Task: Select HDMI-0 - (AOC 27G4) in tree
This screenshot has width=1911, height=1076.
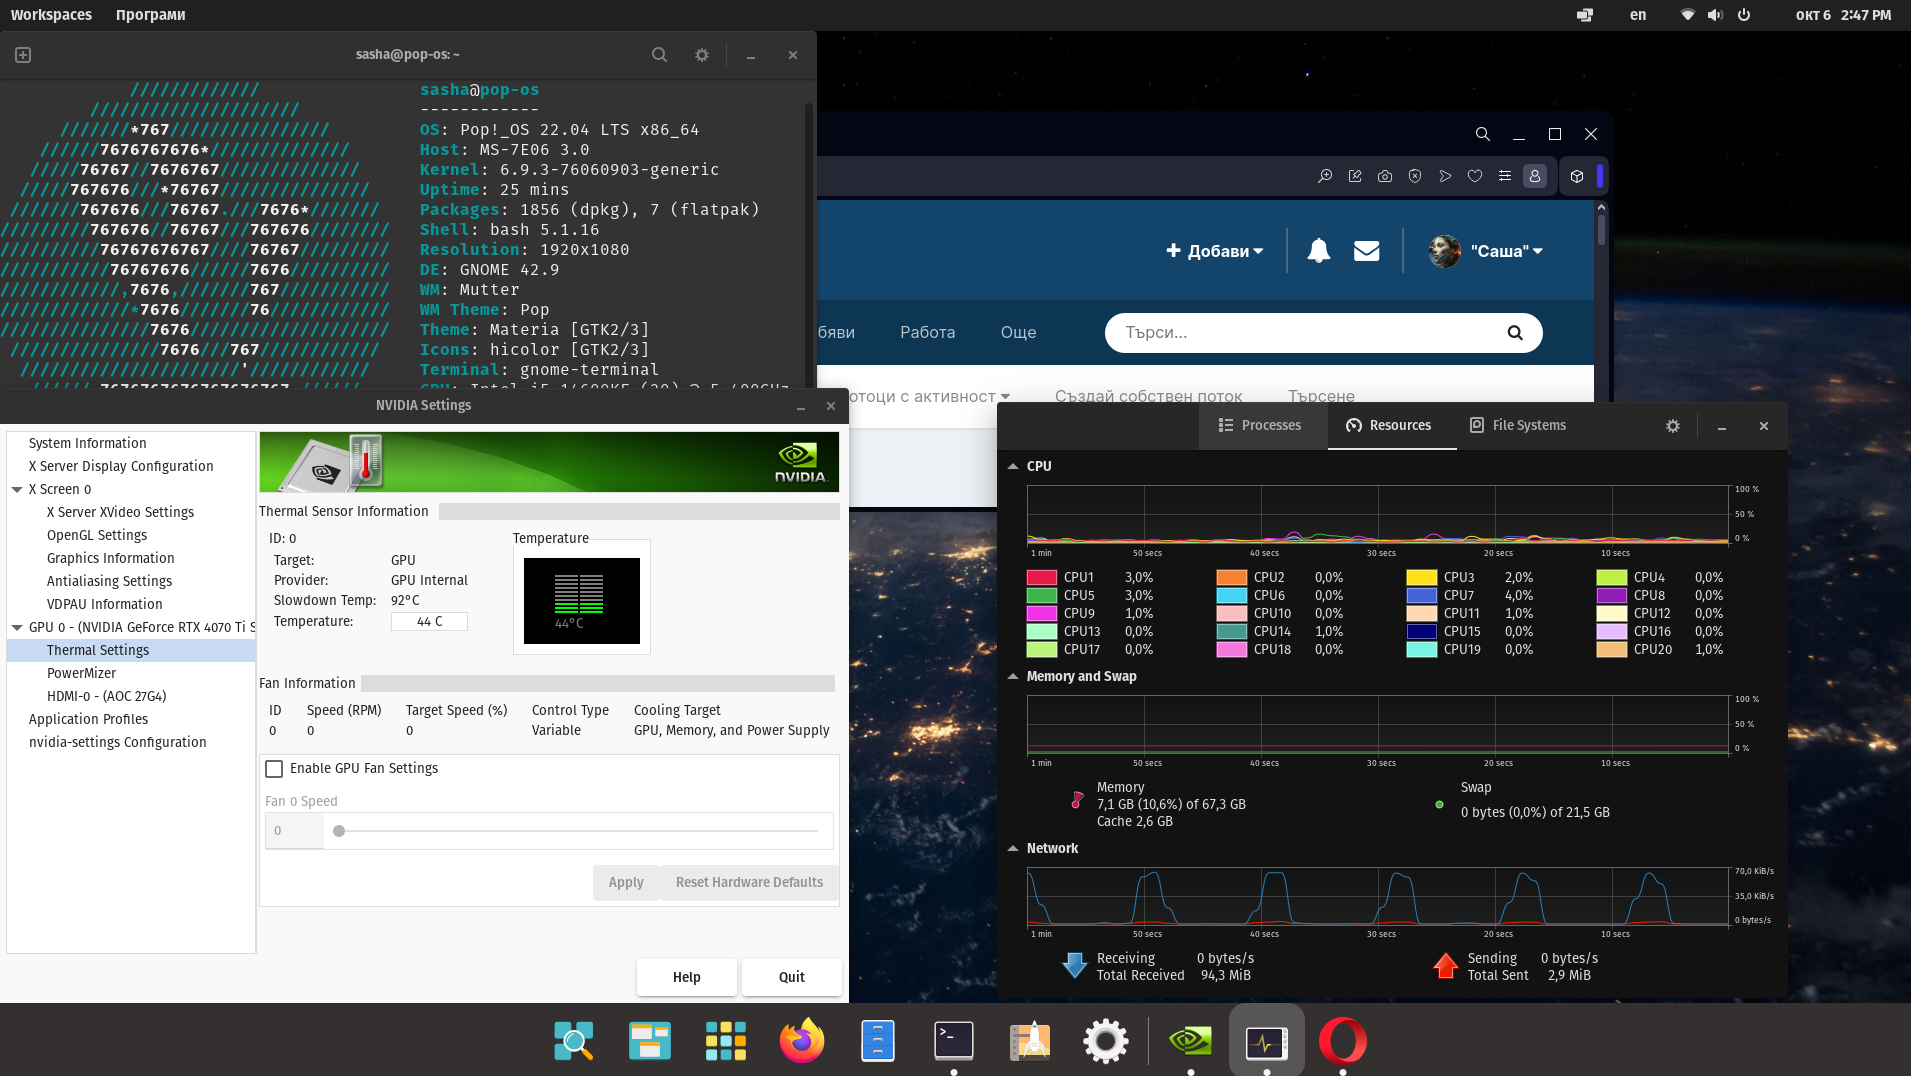Action: (106, 697)
